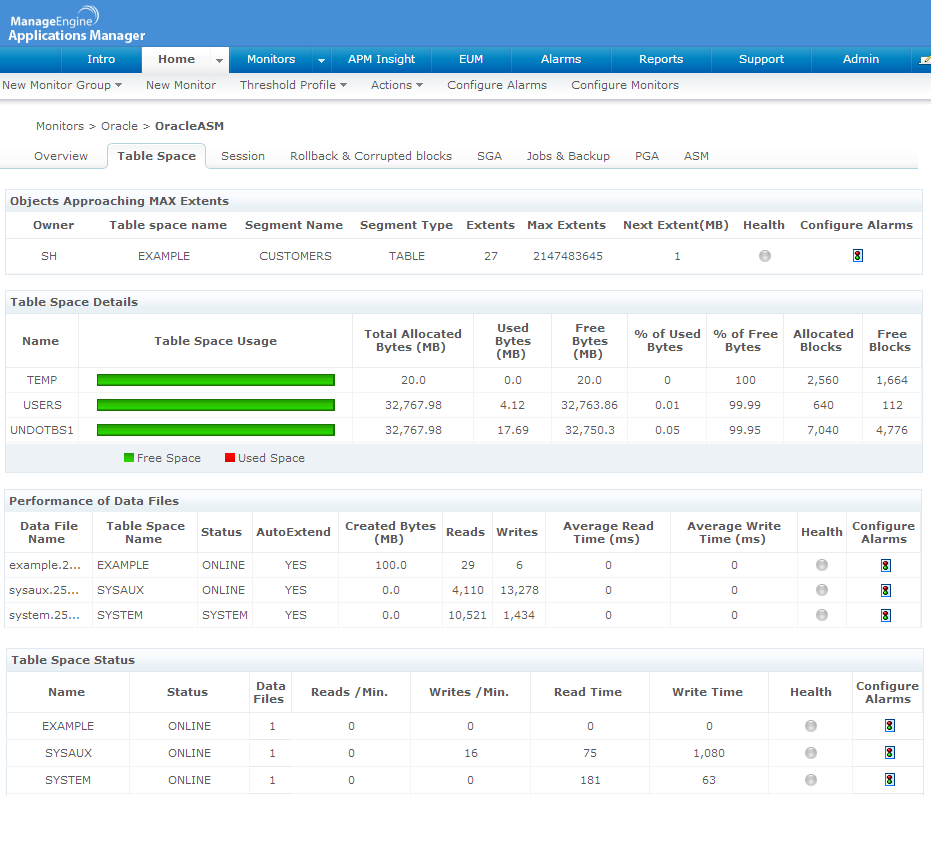931x860 pixels.
Task: Click alarm icon in SYSAUX status row
Action: (x=888, y=753)
